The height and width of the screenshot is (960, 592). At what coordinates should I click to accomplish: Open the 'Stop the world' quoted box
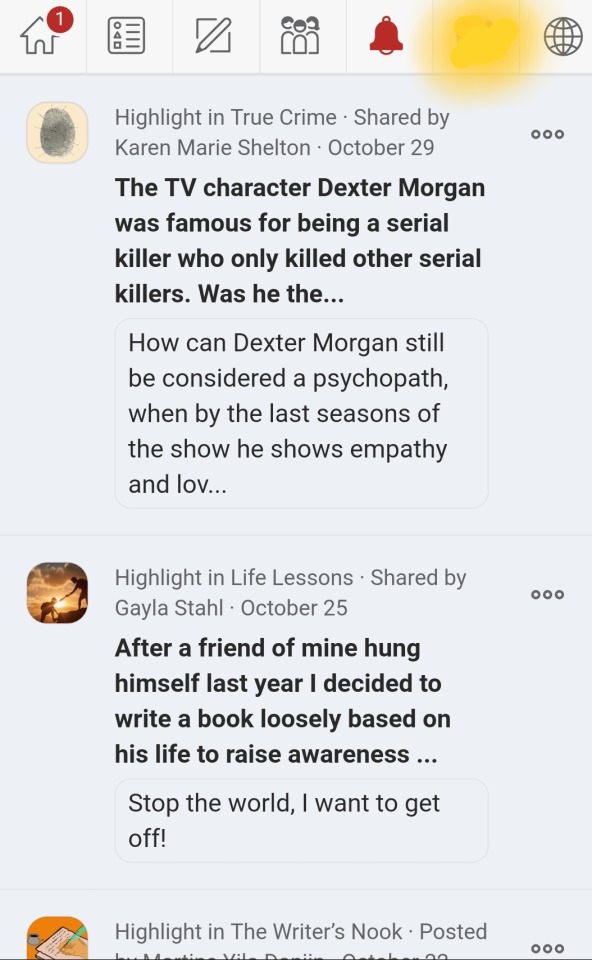[x=301, y=820]
